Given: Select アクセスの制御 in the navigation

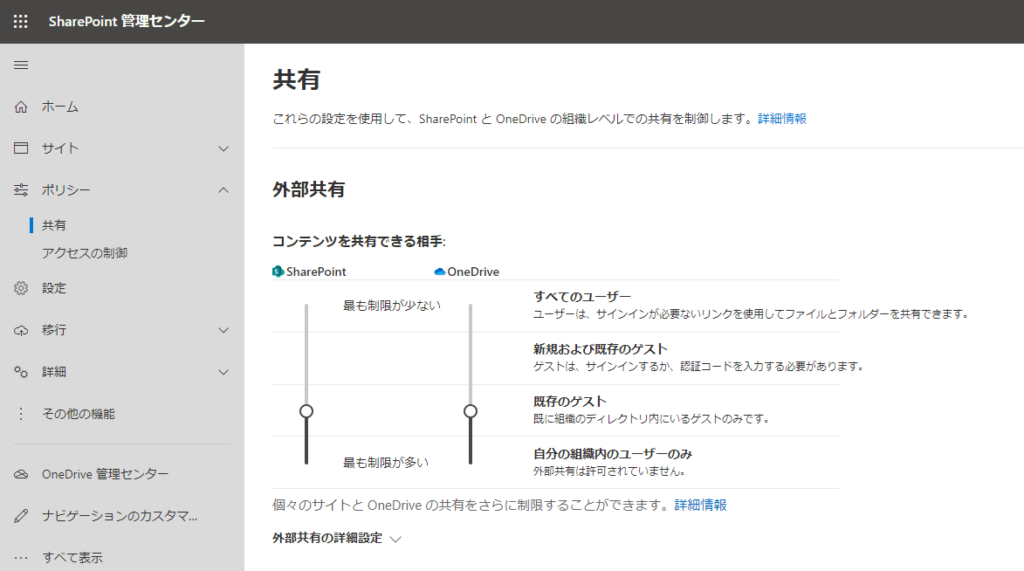Looking at the screenshot, I should [x=84, y=253].
